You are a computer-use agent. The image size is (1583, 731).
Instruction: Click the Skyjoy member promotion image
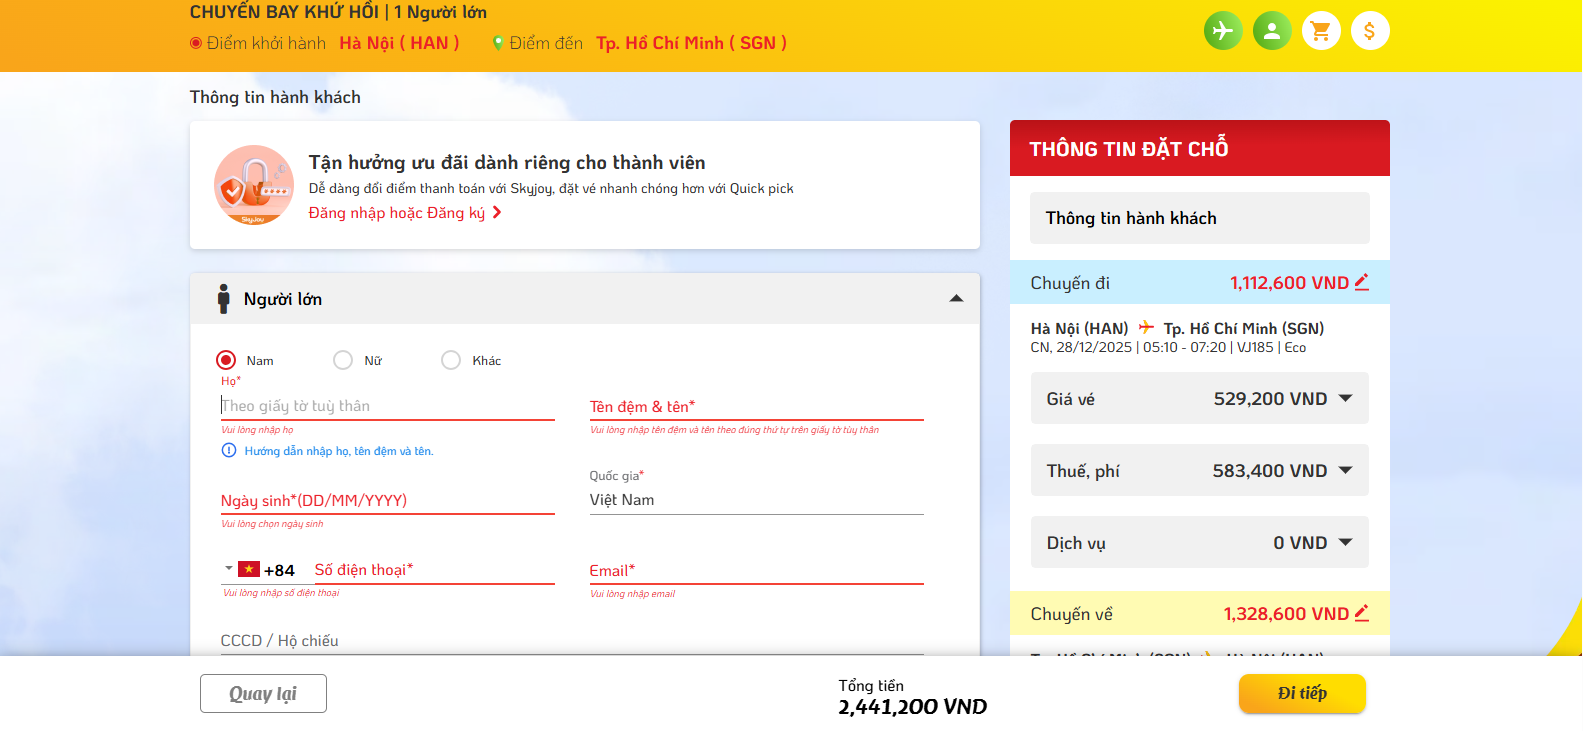pyautogui.click(x=254, y=185)
